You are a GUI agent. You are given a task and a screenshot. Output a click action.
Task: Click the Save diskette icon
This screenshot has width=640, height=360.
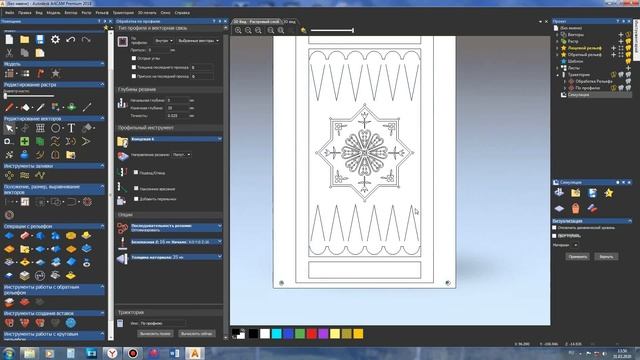pos(40,39)
